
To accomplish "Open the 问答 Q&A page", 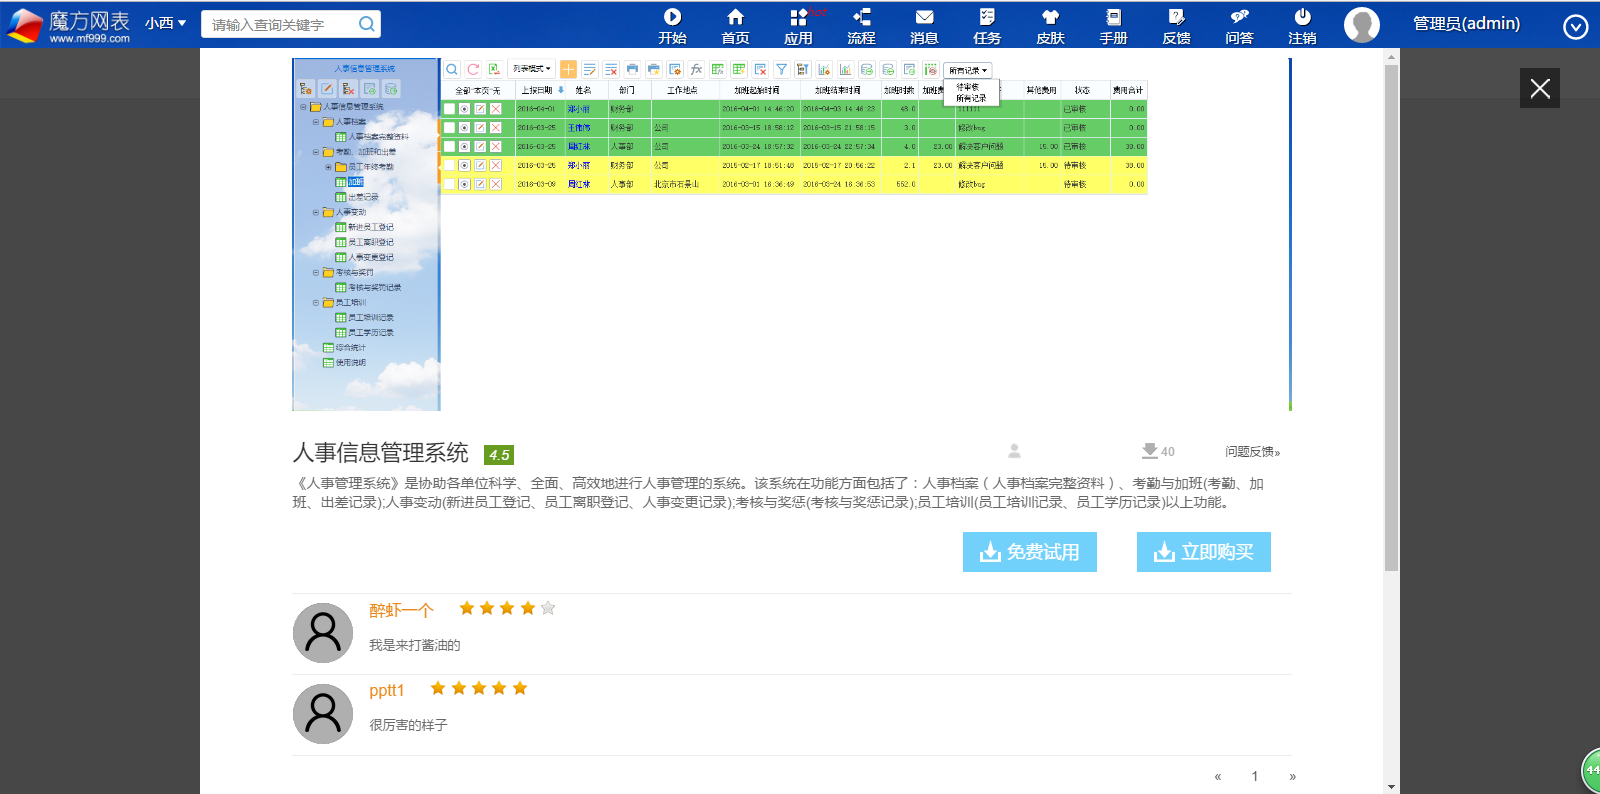I will (1239, 26).
